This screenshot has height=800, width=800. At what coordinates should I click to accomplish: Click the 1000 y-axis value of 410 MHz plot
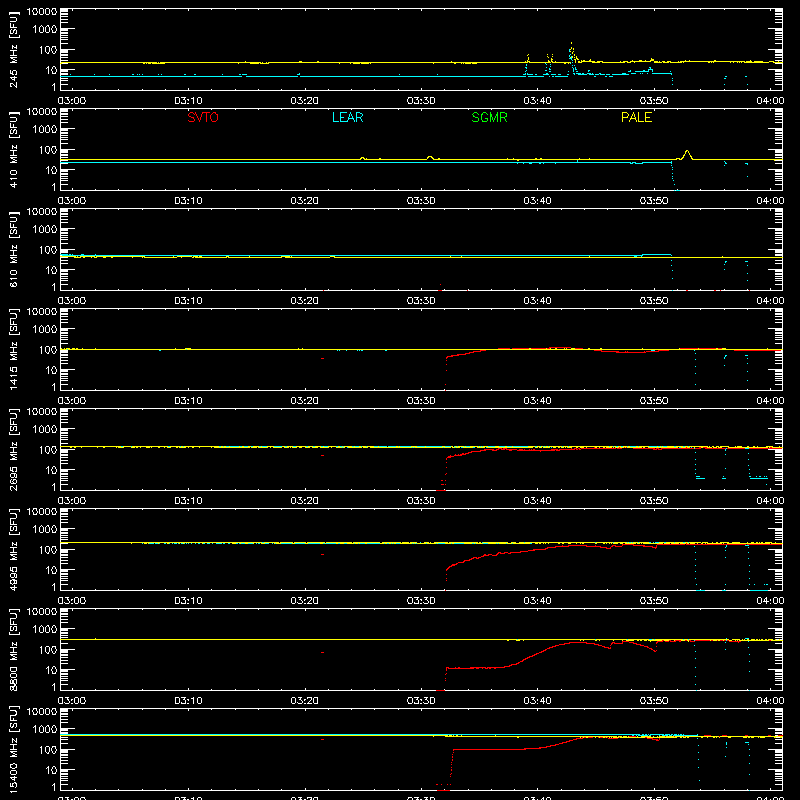click(x=45, y=130)
